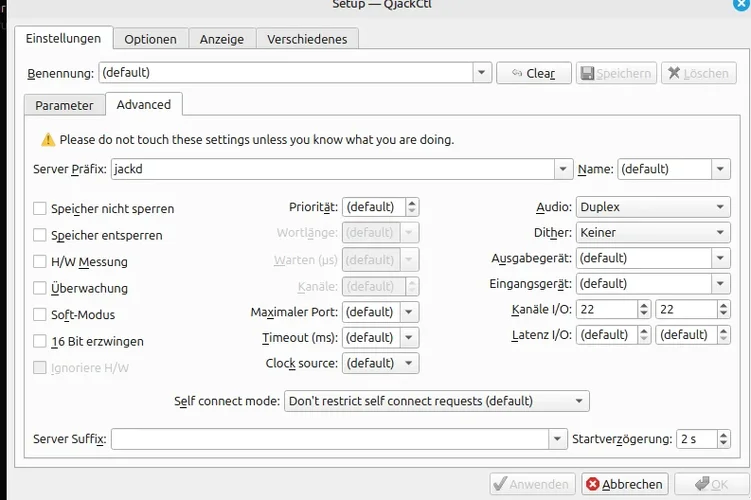This screenshot has height=500, width=751.
Task: Open the Benennung preset dropdown
Action: 482,73
